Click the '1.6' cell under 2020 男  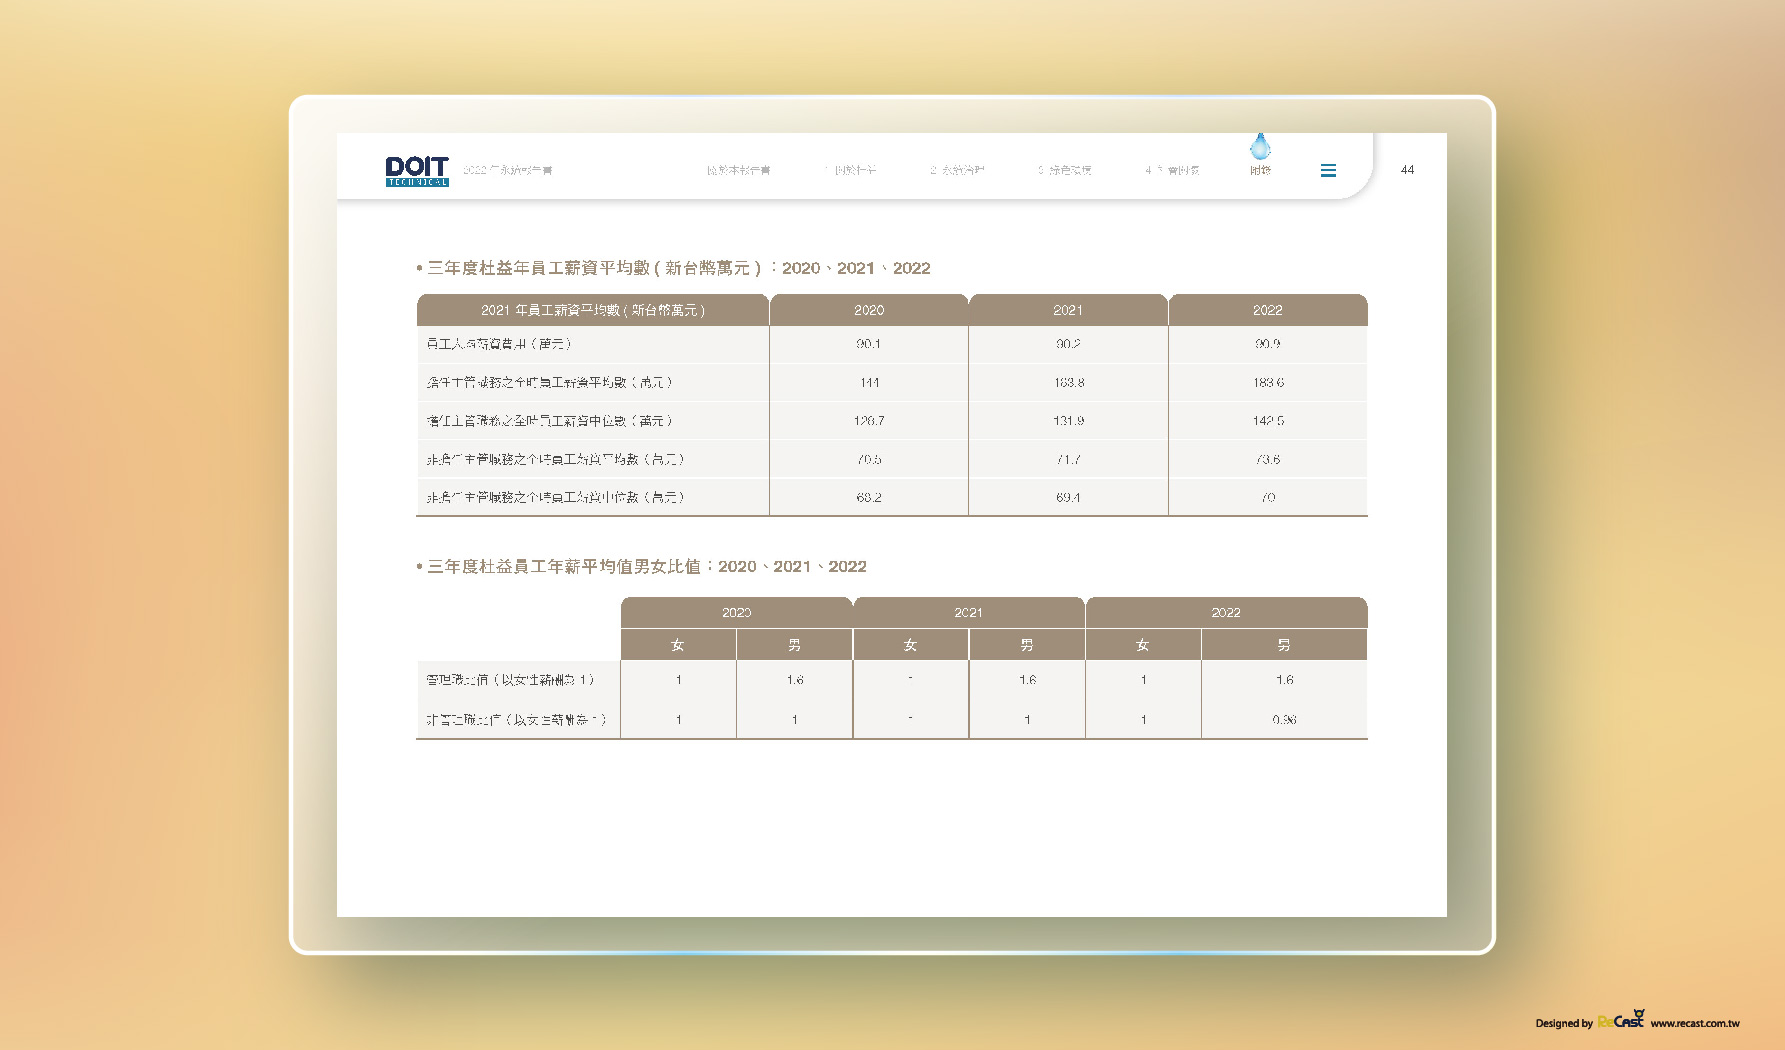(795, 680)
